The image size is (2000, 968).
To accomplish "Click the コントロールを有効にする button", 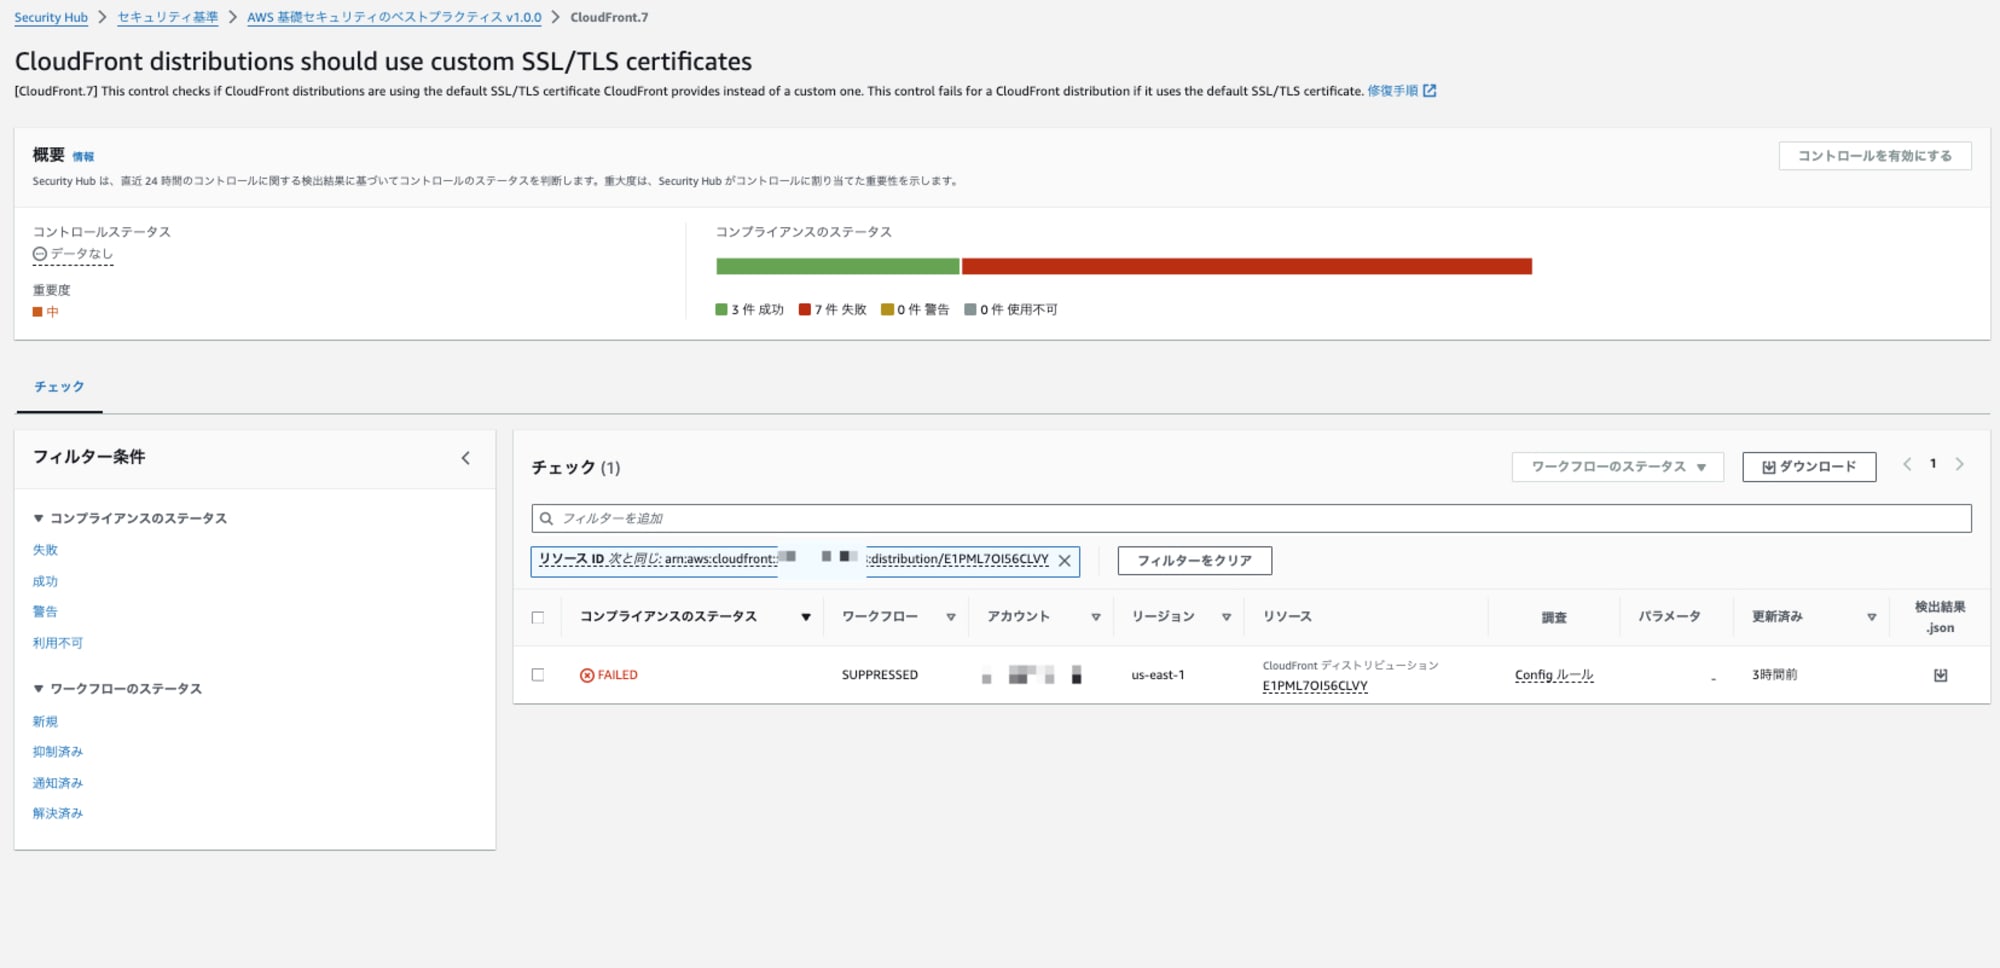I will coord(1875,156).
